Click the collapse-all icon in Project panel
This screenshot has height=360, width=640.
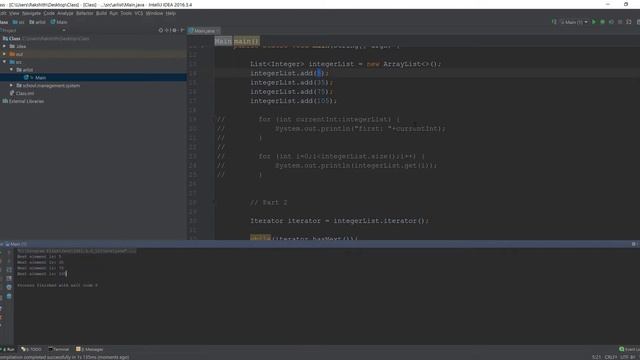167,30
